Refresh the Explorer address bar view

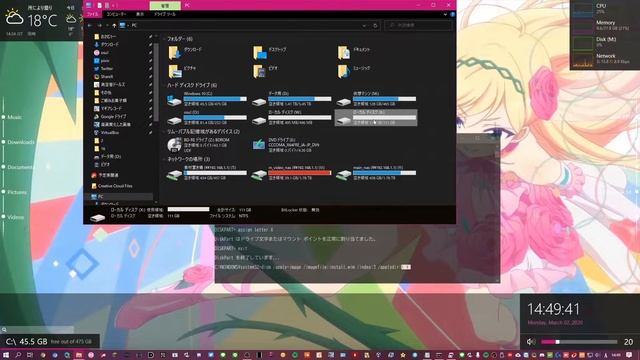376,25
